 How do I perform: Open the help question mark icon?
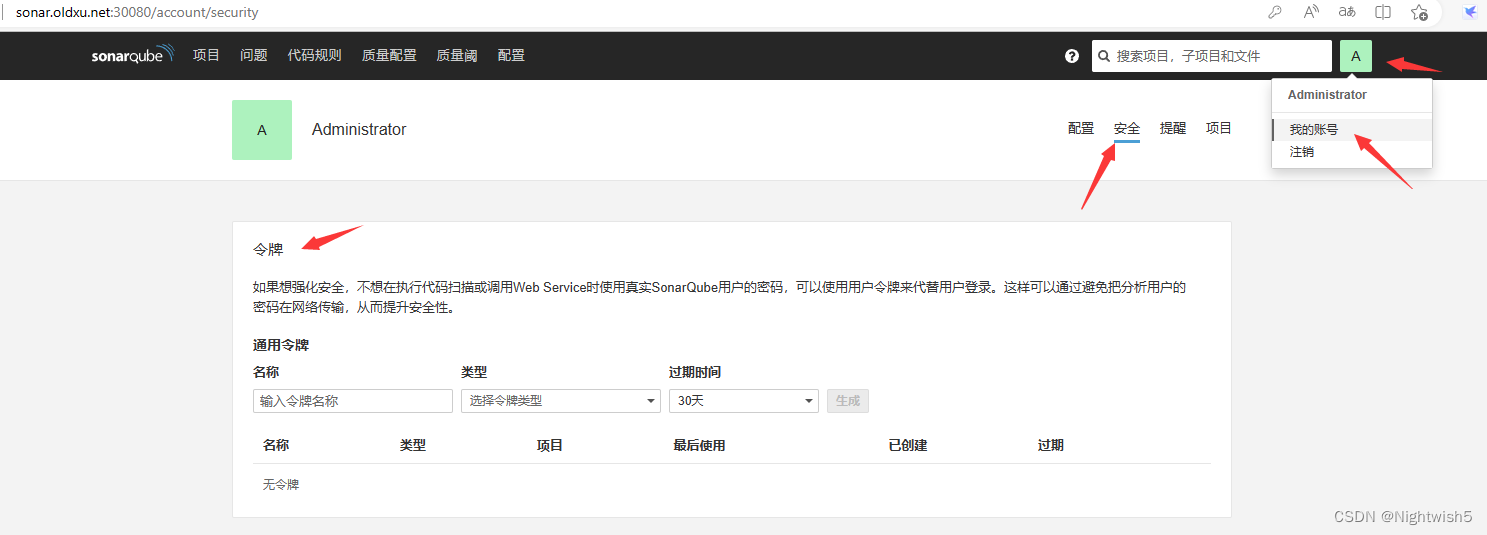click(x=1072, y=56)
